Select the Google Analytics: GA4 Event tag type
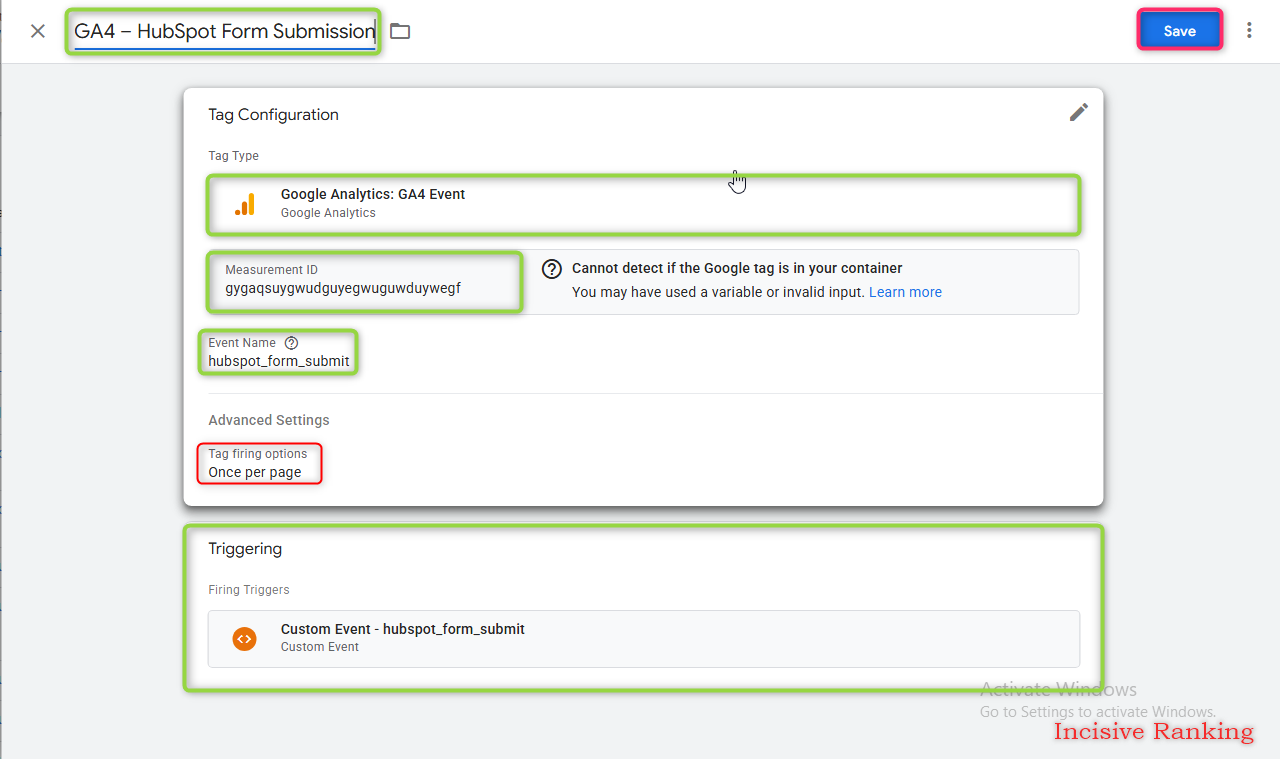 click(x=644, y=204)
